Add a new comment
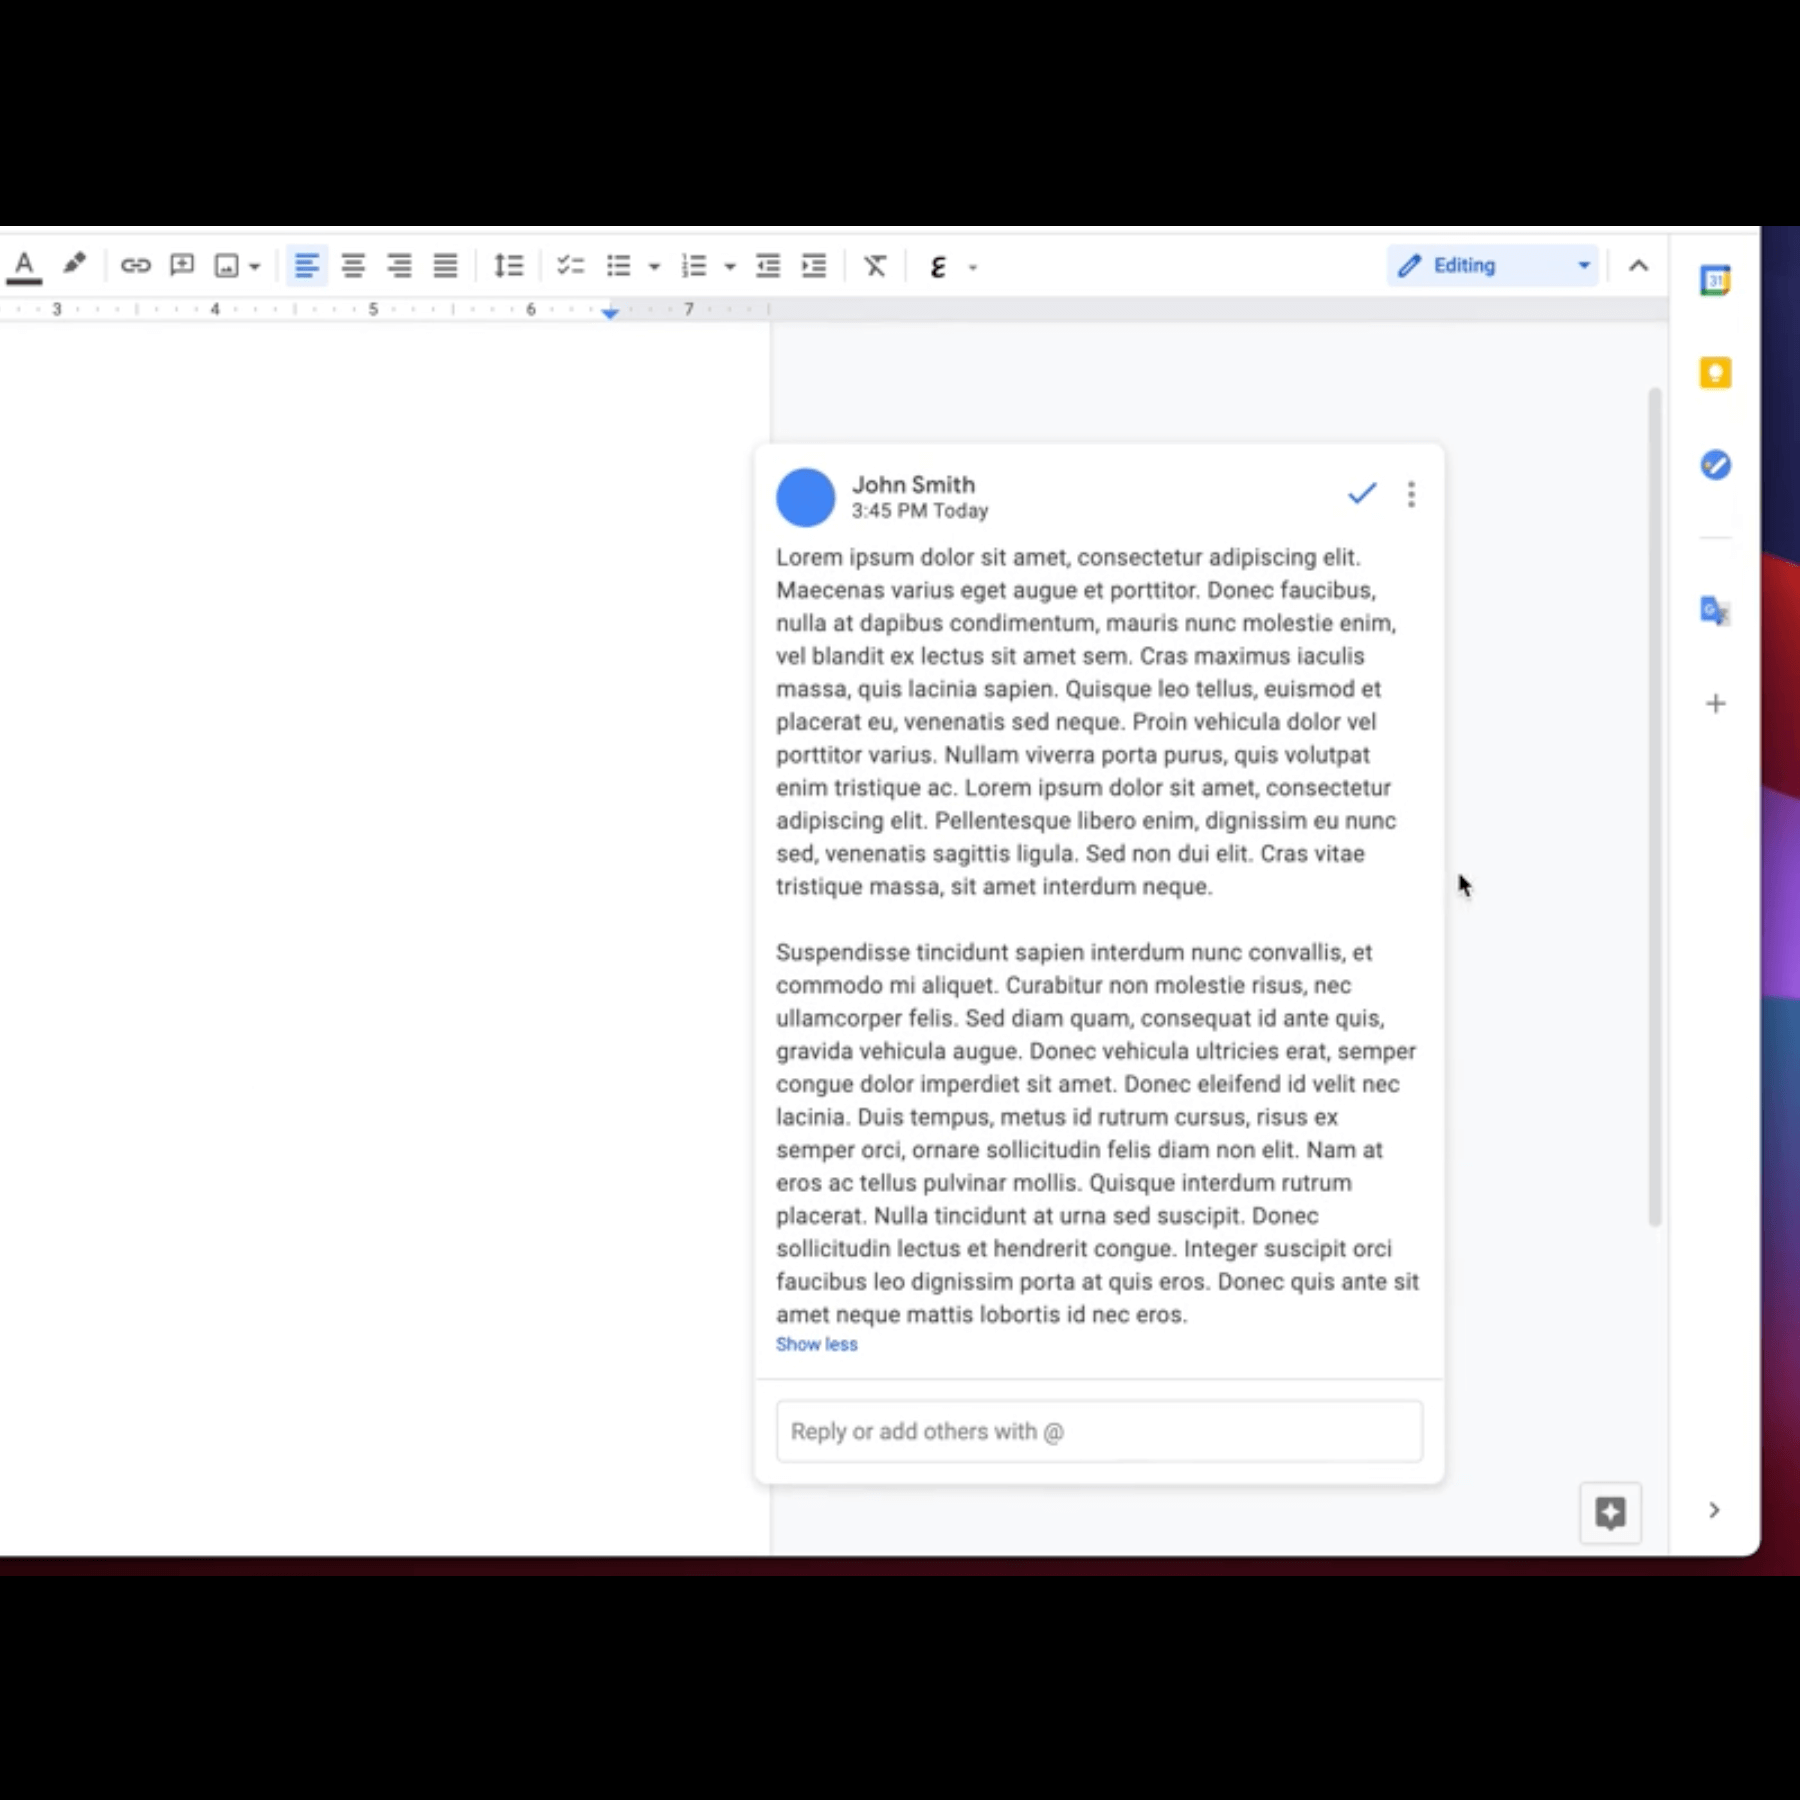Viewport: 1800px width, 1800px height. (x=182, y=265)
